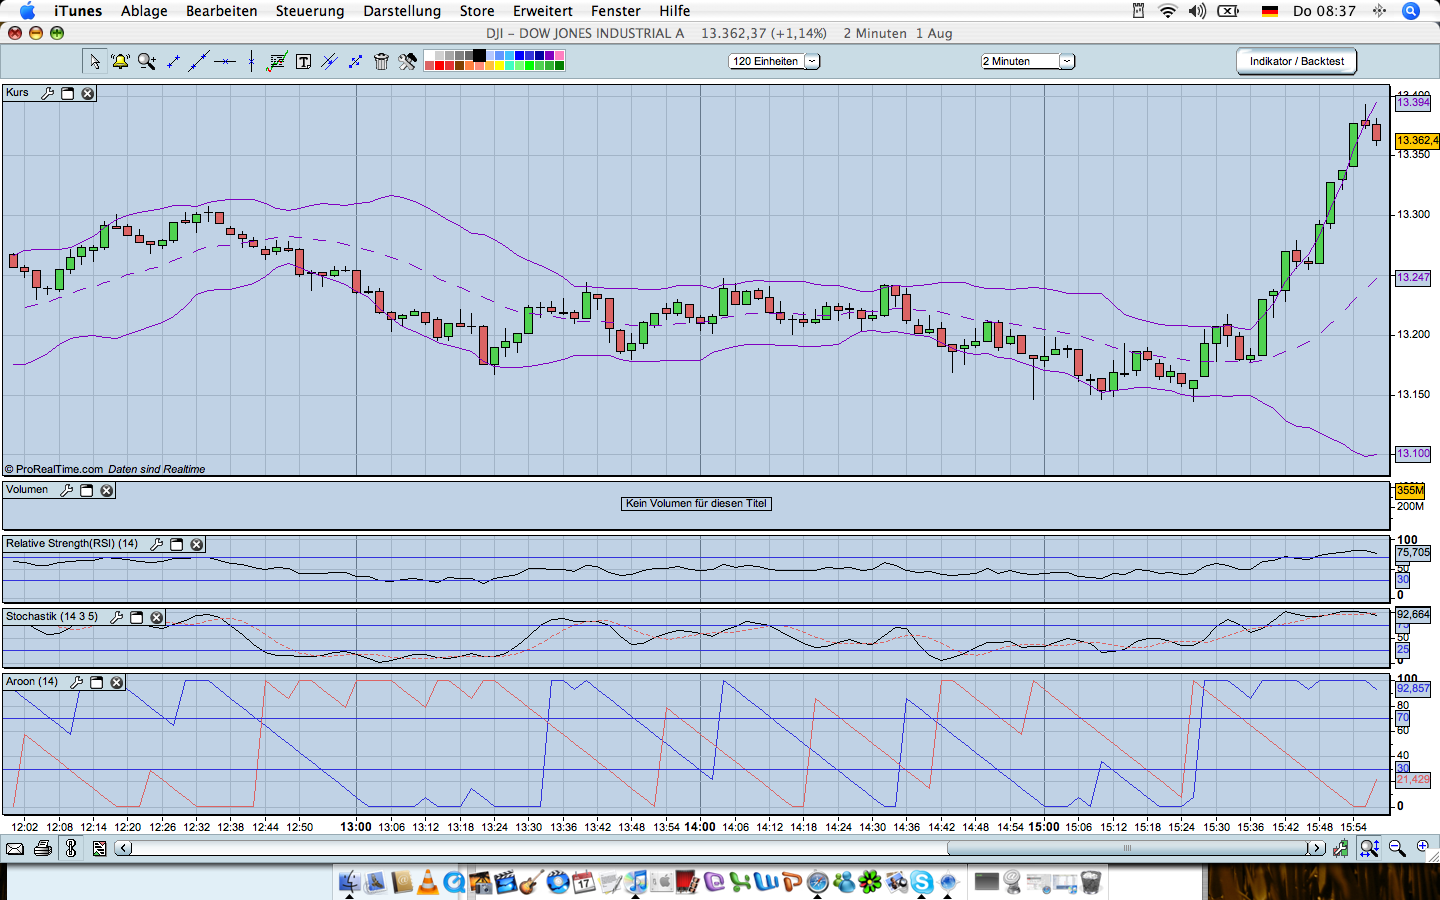Open the iTunes menu
1440x900 pixels.
click(78, 11)
